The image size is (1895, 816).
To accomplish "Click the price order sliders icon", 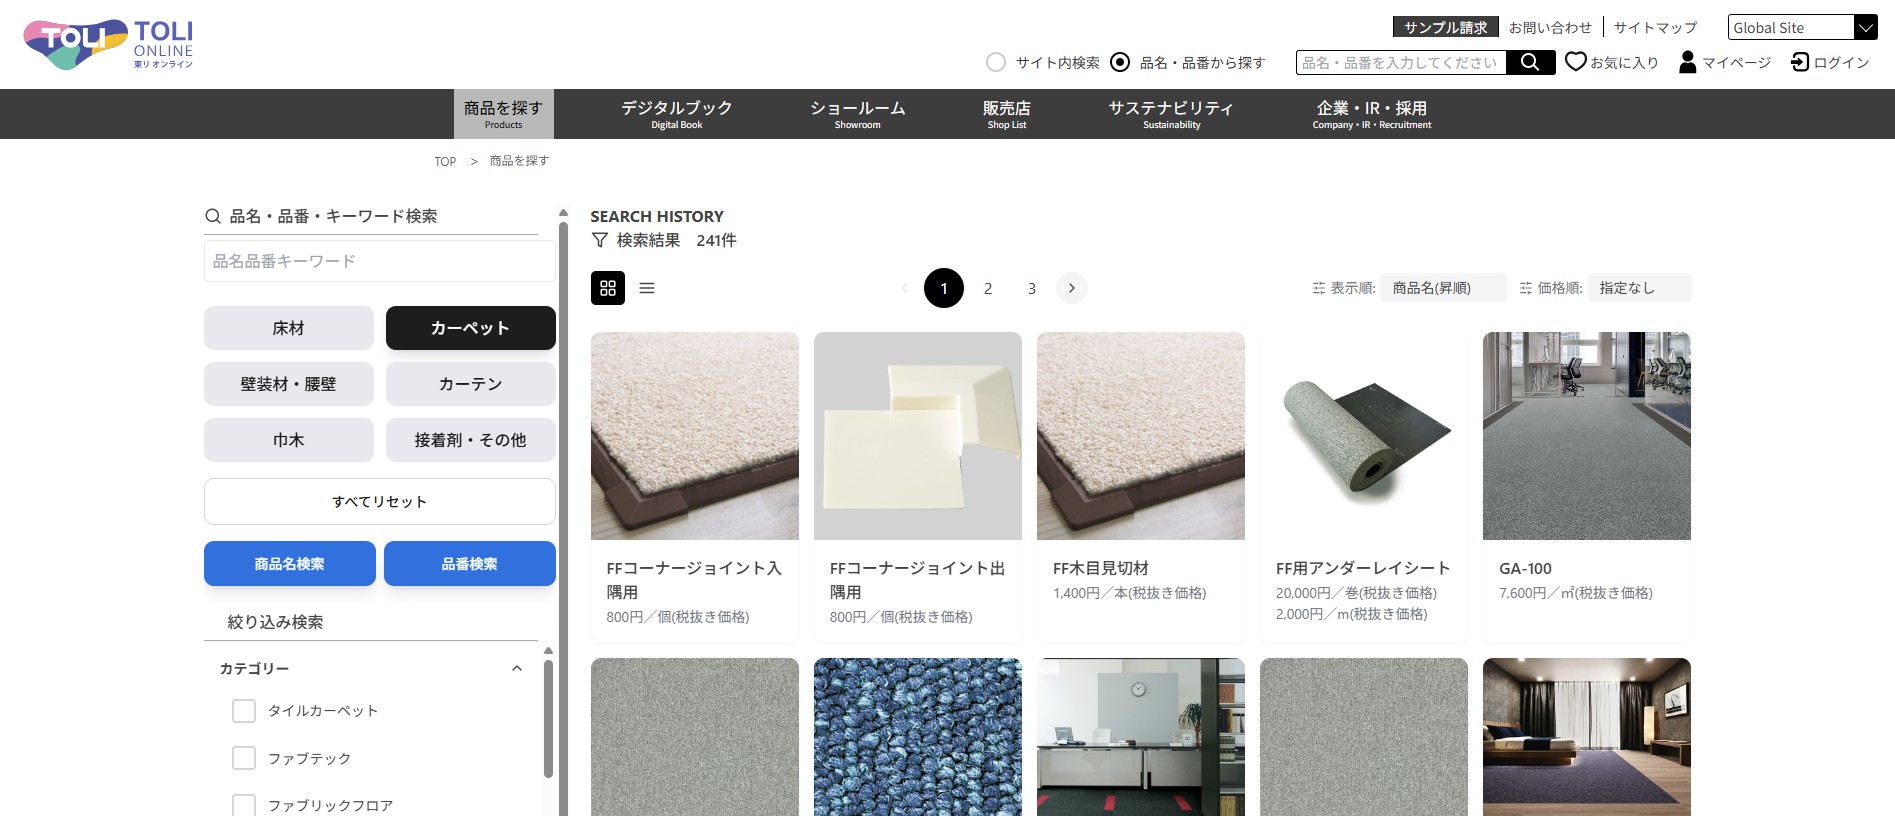I will click(x=1526, y=288).
